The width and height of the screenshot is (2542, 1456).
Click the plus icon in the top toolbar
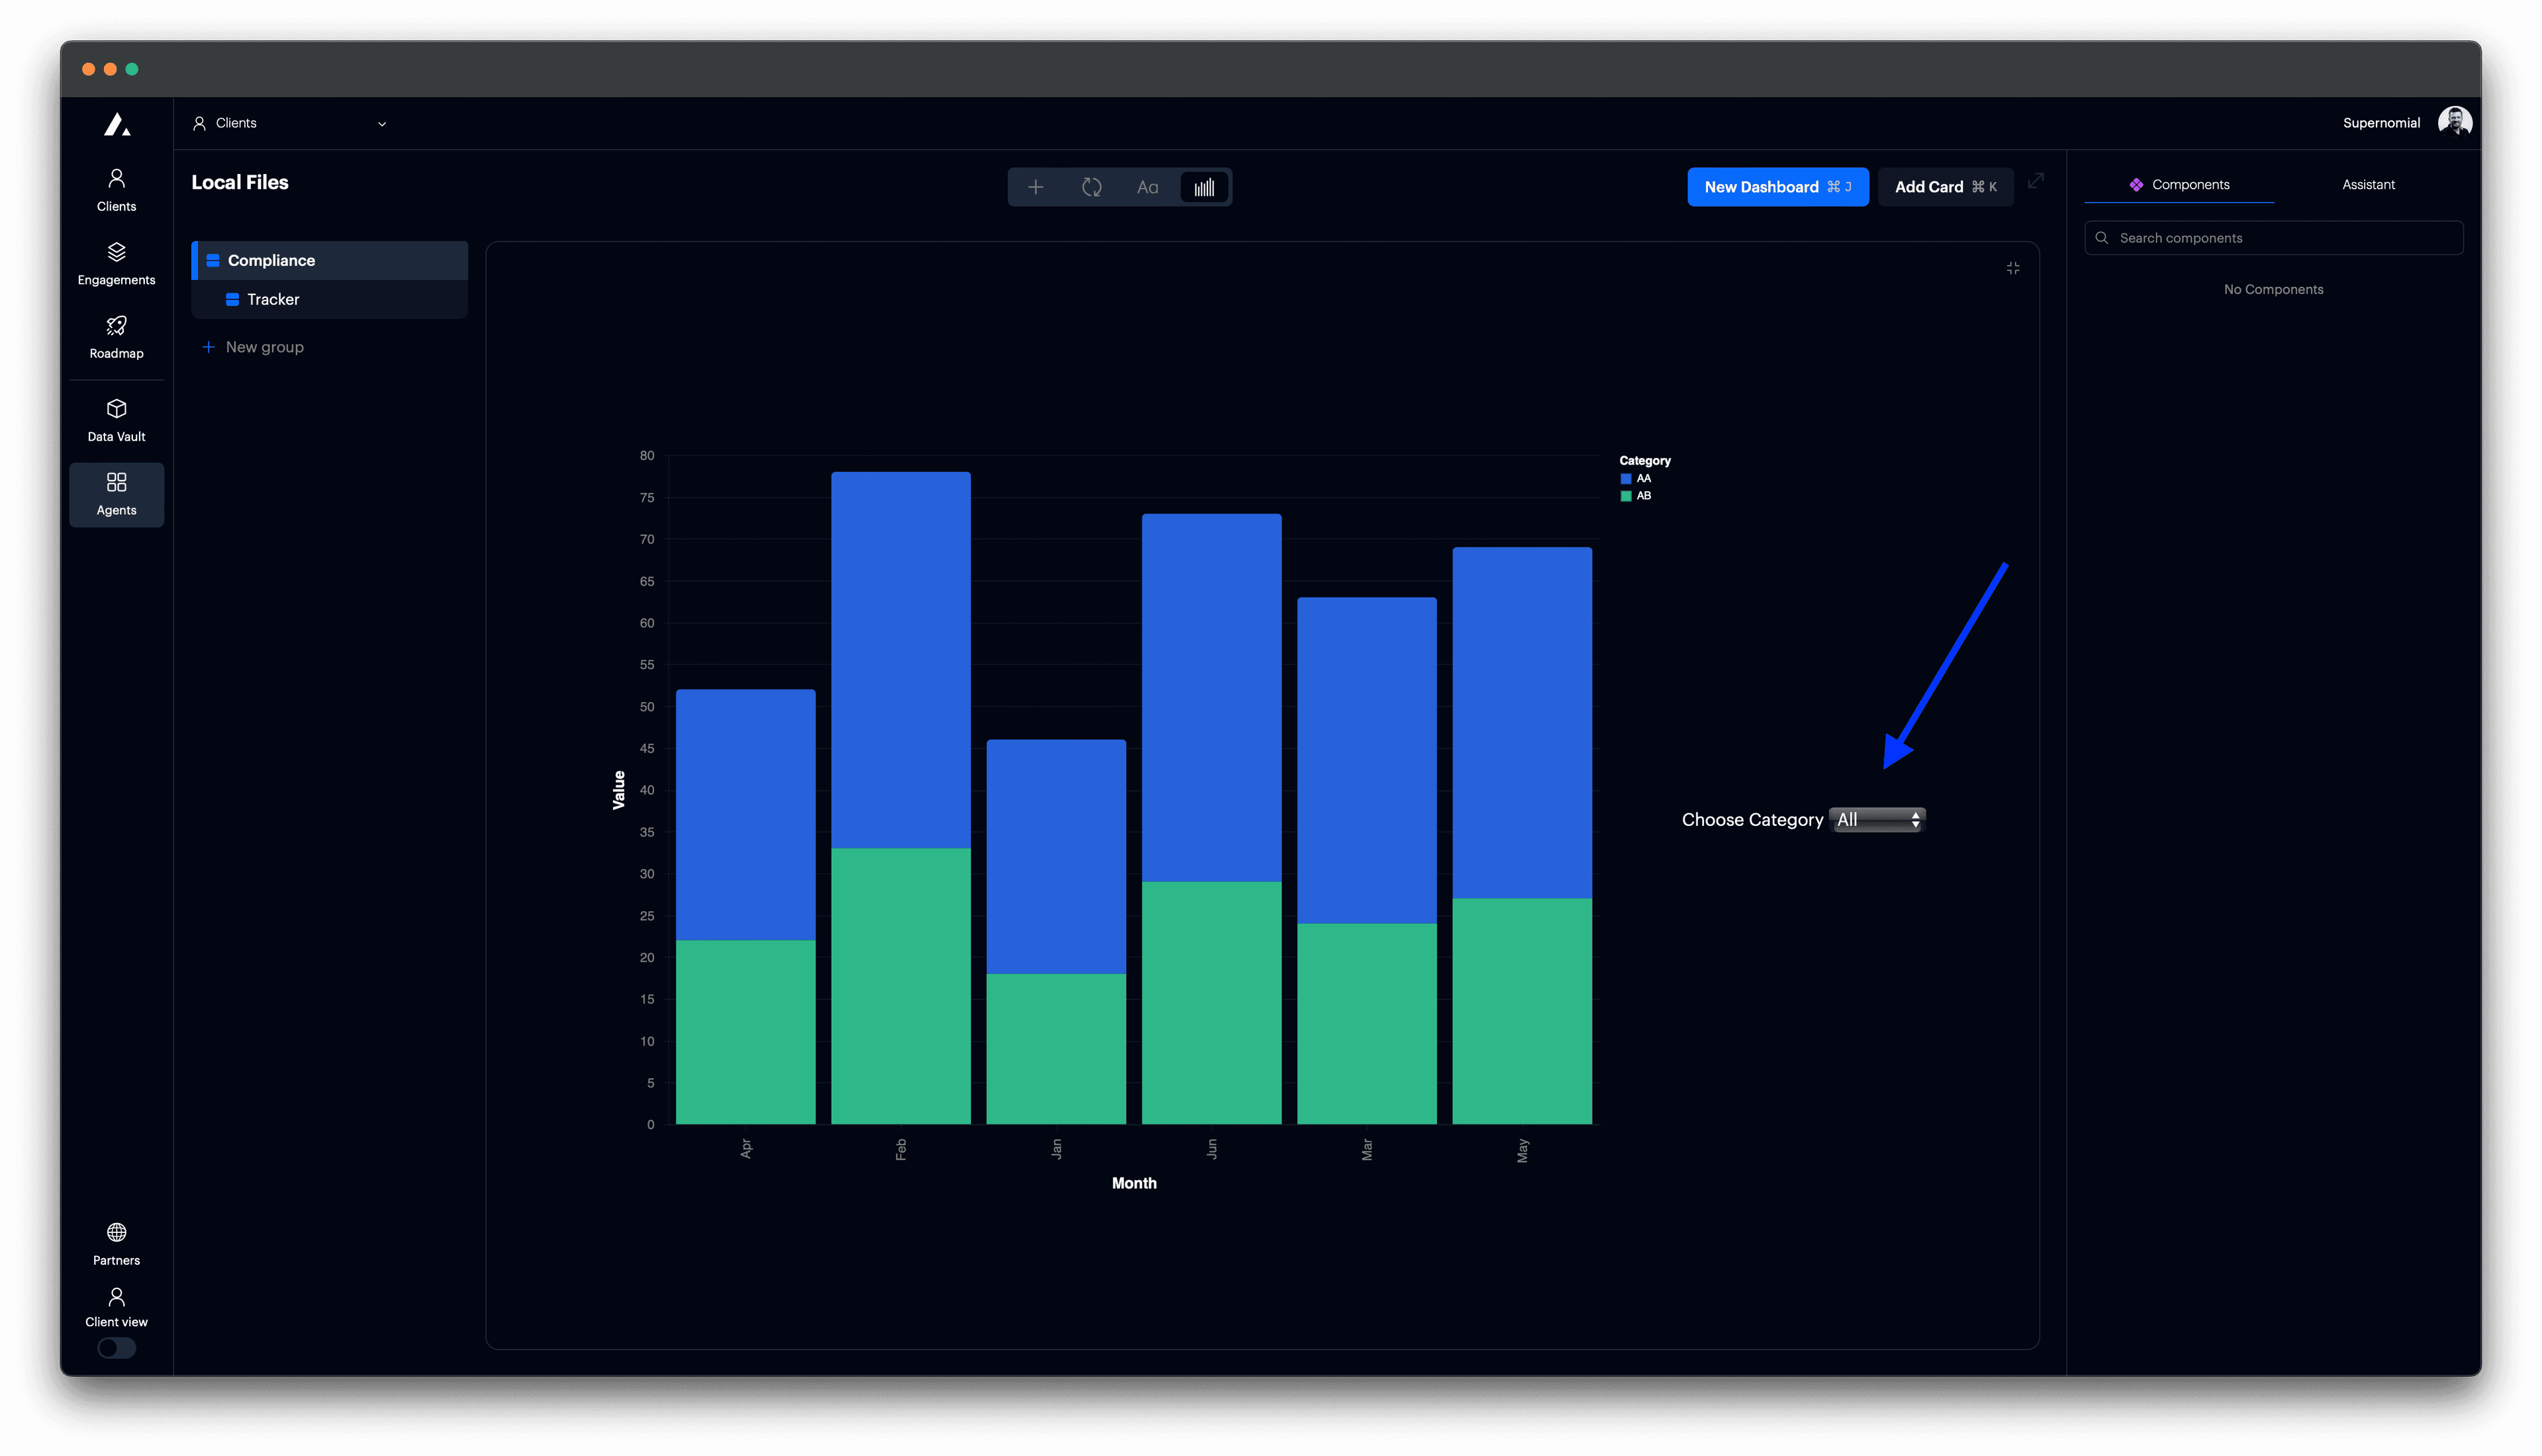pyautogui.click(x=1036, y=186)
